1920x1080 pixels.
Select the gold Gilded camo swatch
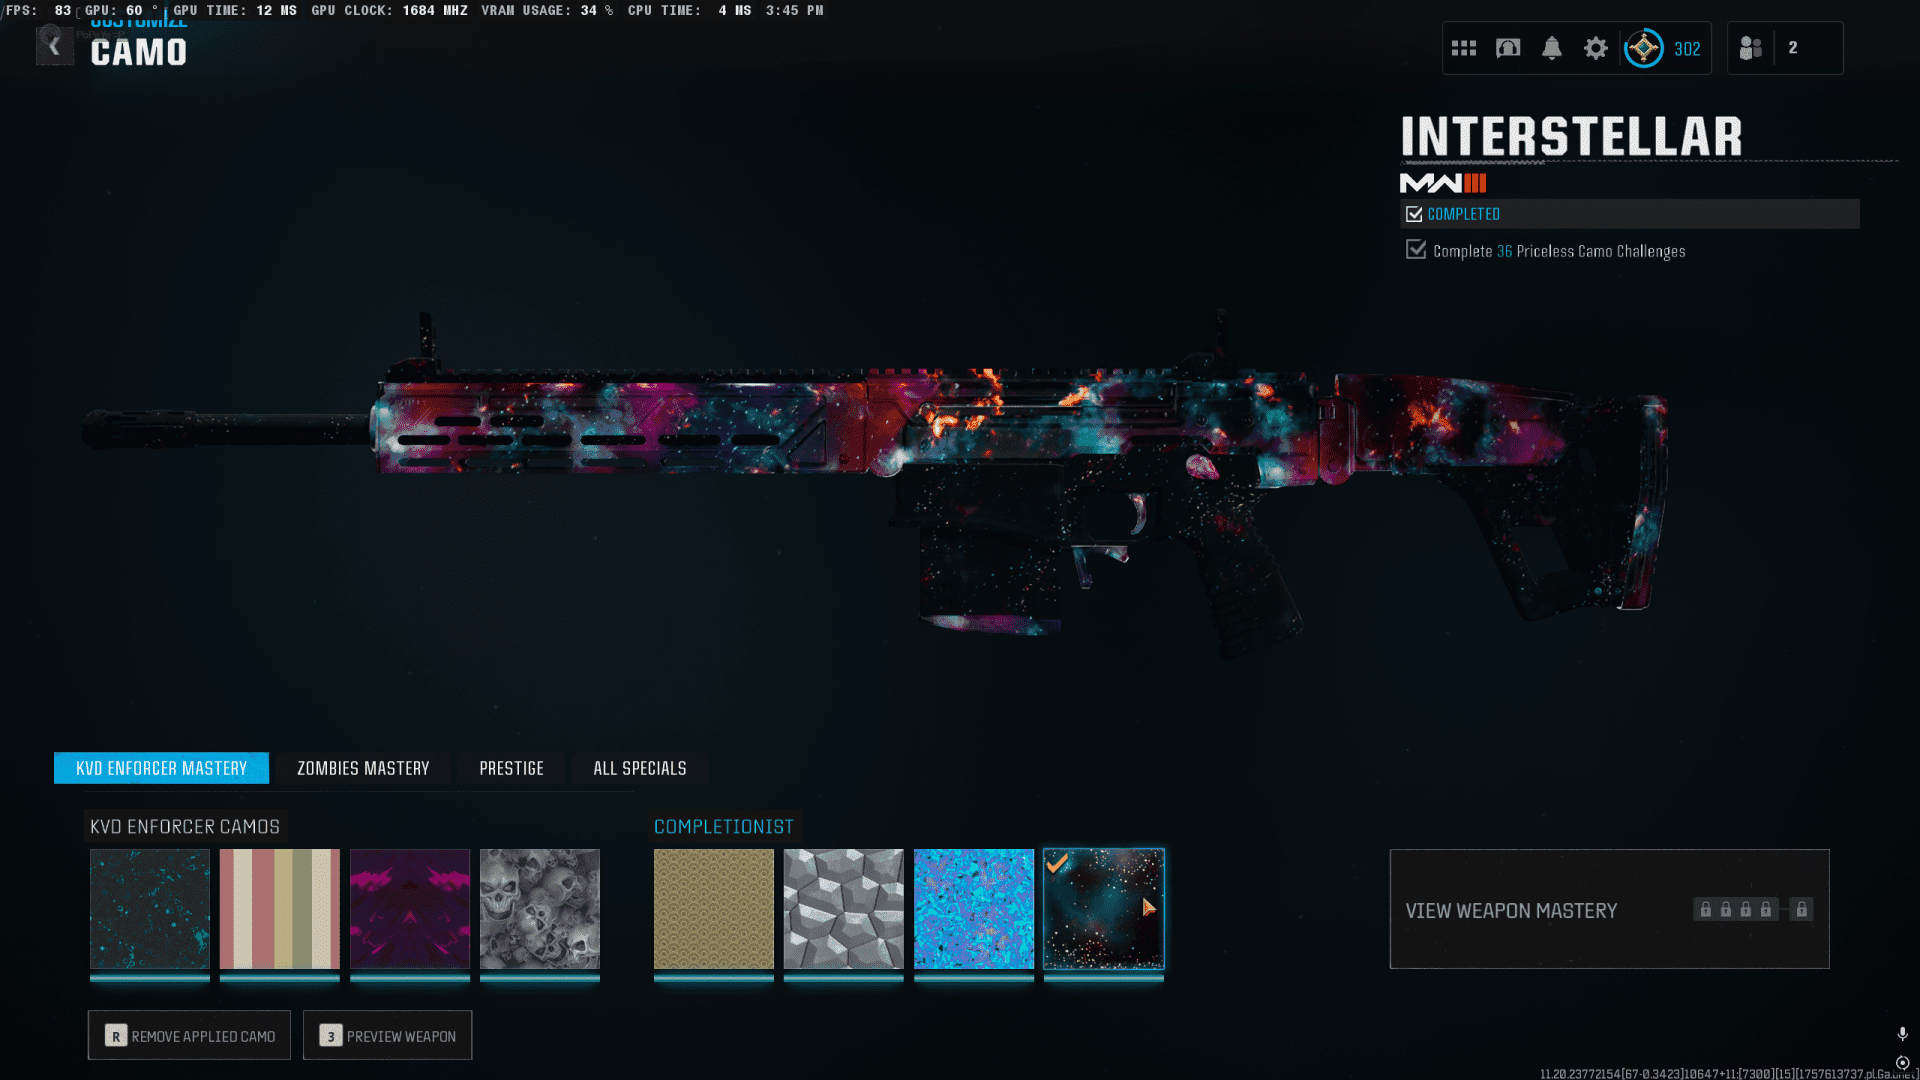pos(713,909)
